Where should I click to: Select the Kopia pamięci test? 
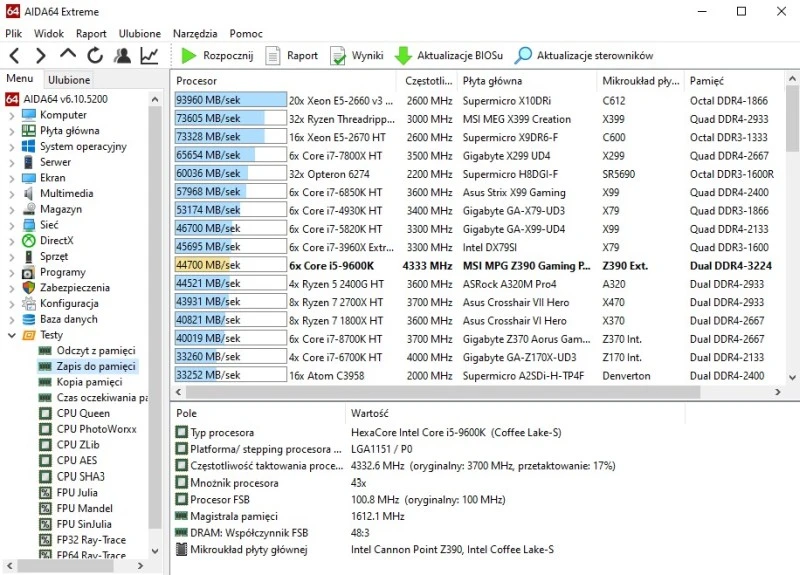pyautogui.click(x=89, y=382)
